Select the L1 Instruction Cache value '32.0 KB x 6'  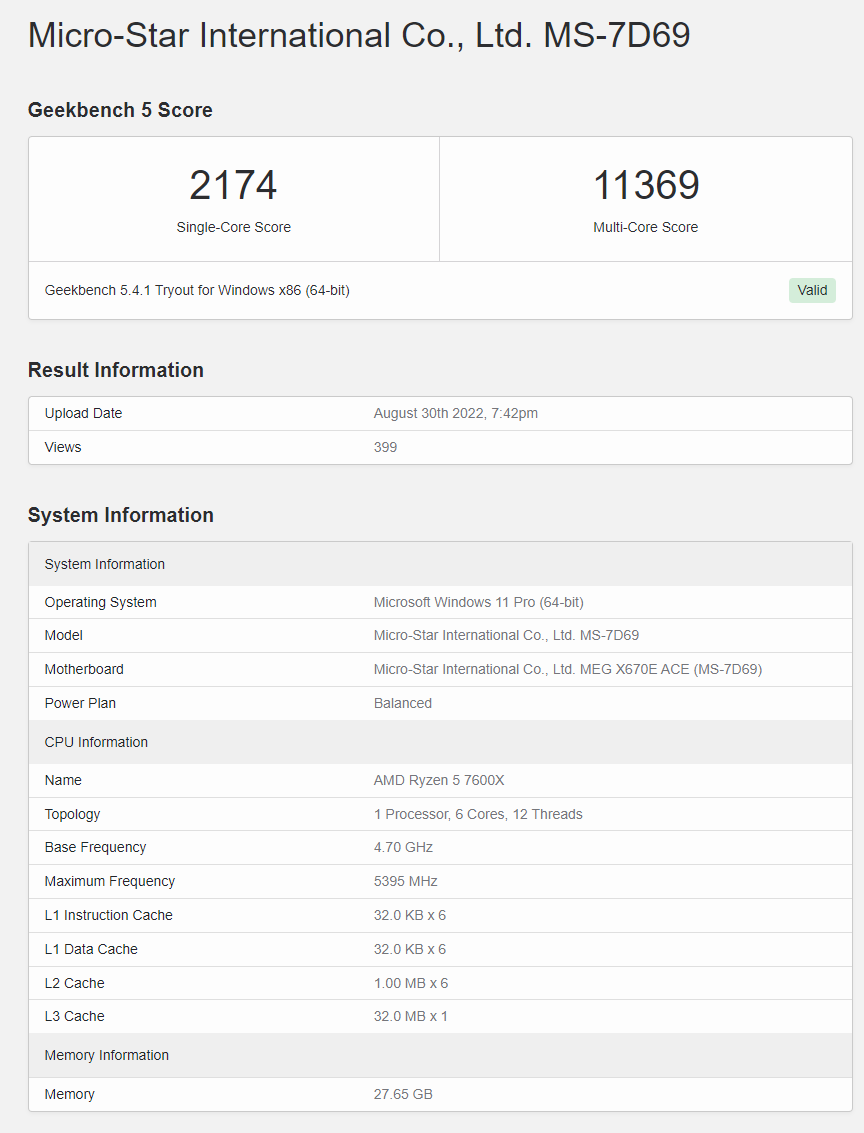click(x=410, y=916)
